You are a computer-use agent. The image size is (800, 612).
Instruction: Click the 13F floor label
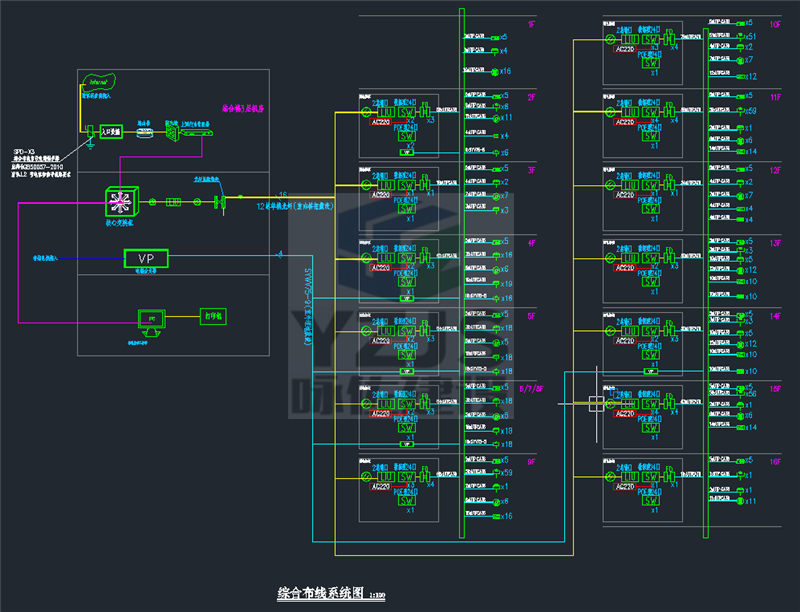tap(776, 243)
